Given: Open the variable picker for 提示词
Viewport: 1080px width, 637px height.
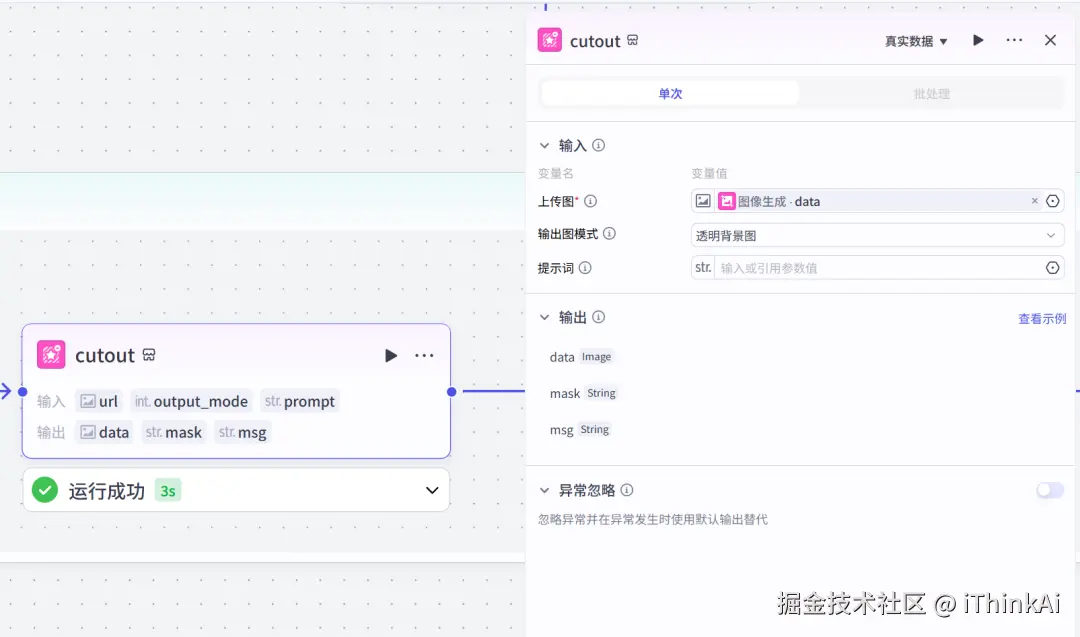Looking at the screenshot, I should point(1052,268).
